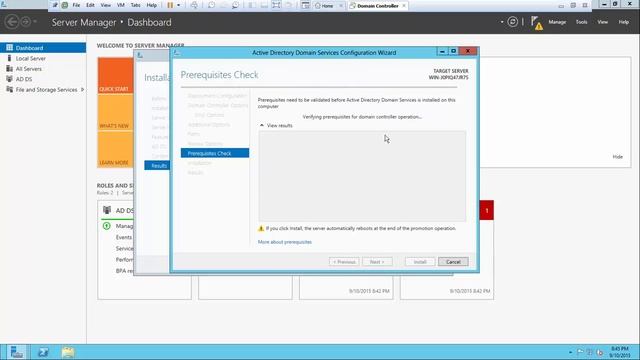Click the full screen toolbar icon
The width and height of the screenshot is (640, 360).
point(276,5)
